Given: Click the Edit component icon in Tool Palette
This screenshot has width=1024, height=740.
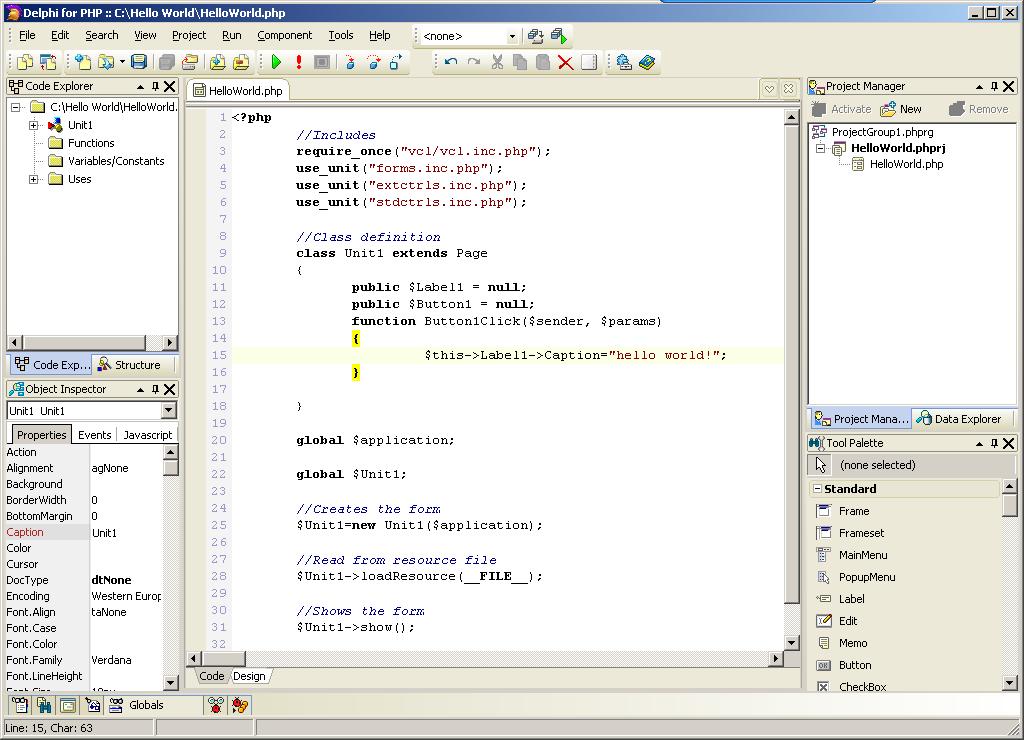Looking at the screenshot, I should pyautogui.click(x=824, y=620).
